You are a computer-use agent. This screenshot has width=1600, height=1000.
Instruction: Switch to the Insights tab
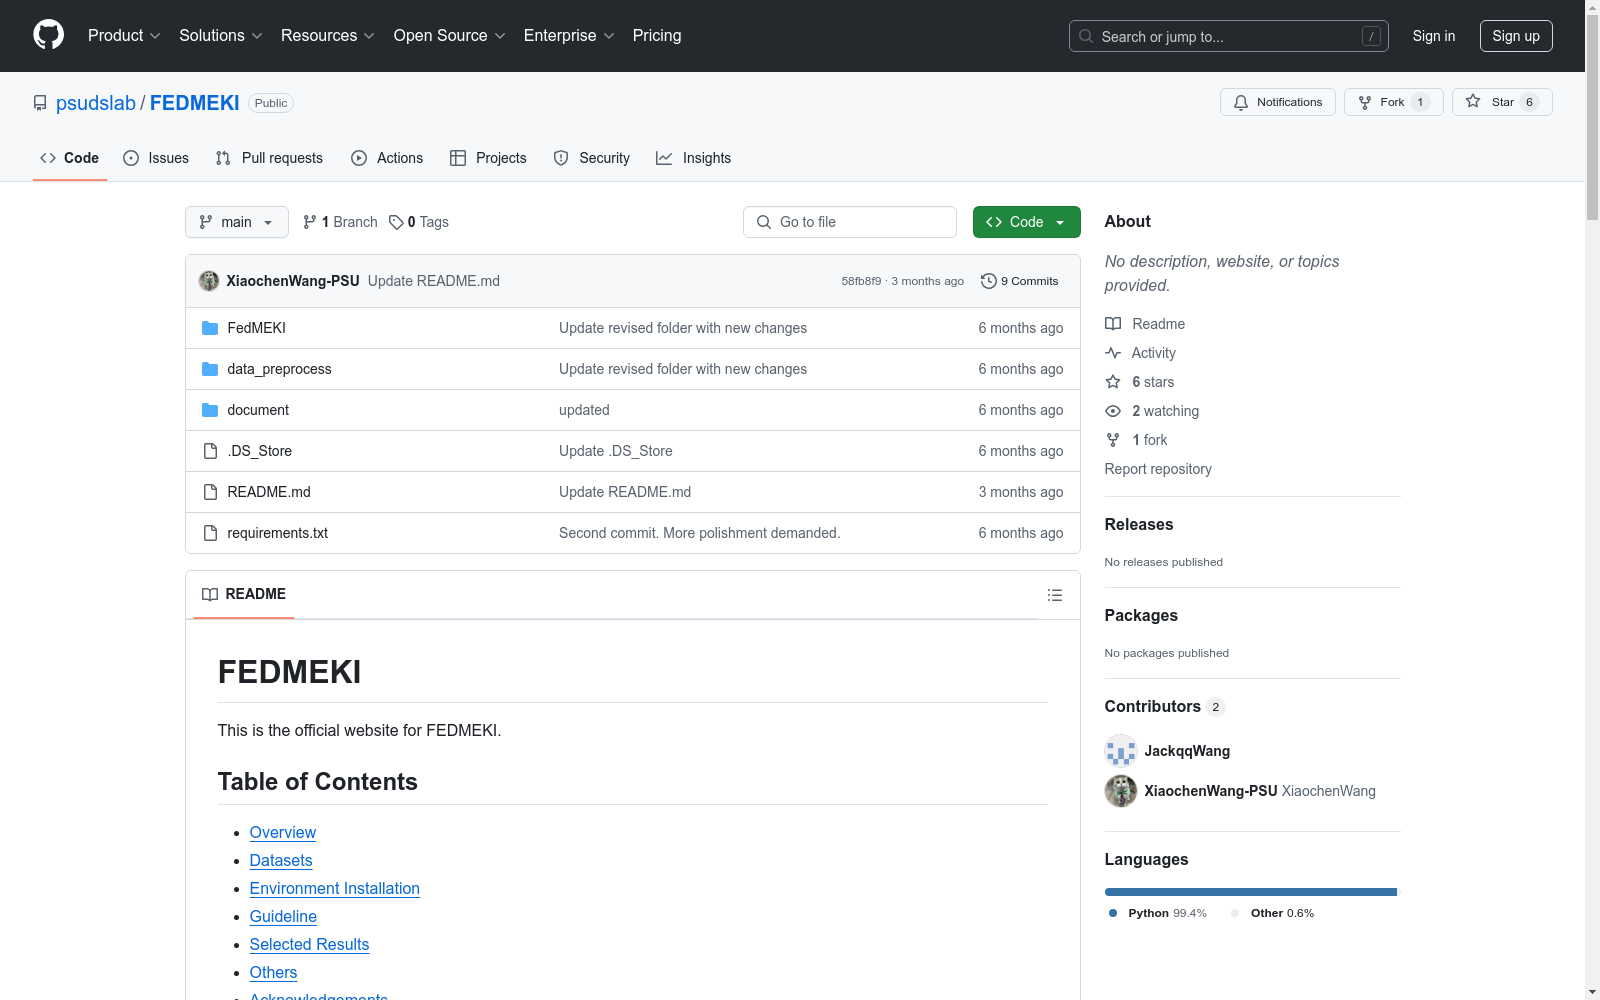point(694,158)
